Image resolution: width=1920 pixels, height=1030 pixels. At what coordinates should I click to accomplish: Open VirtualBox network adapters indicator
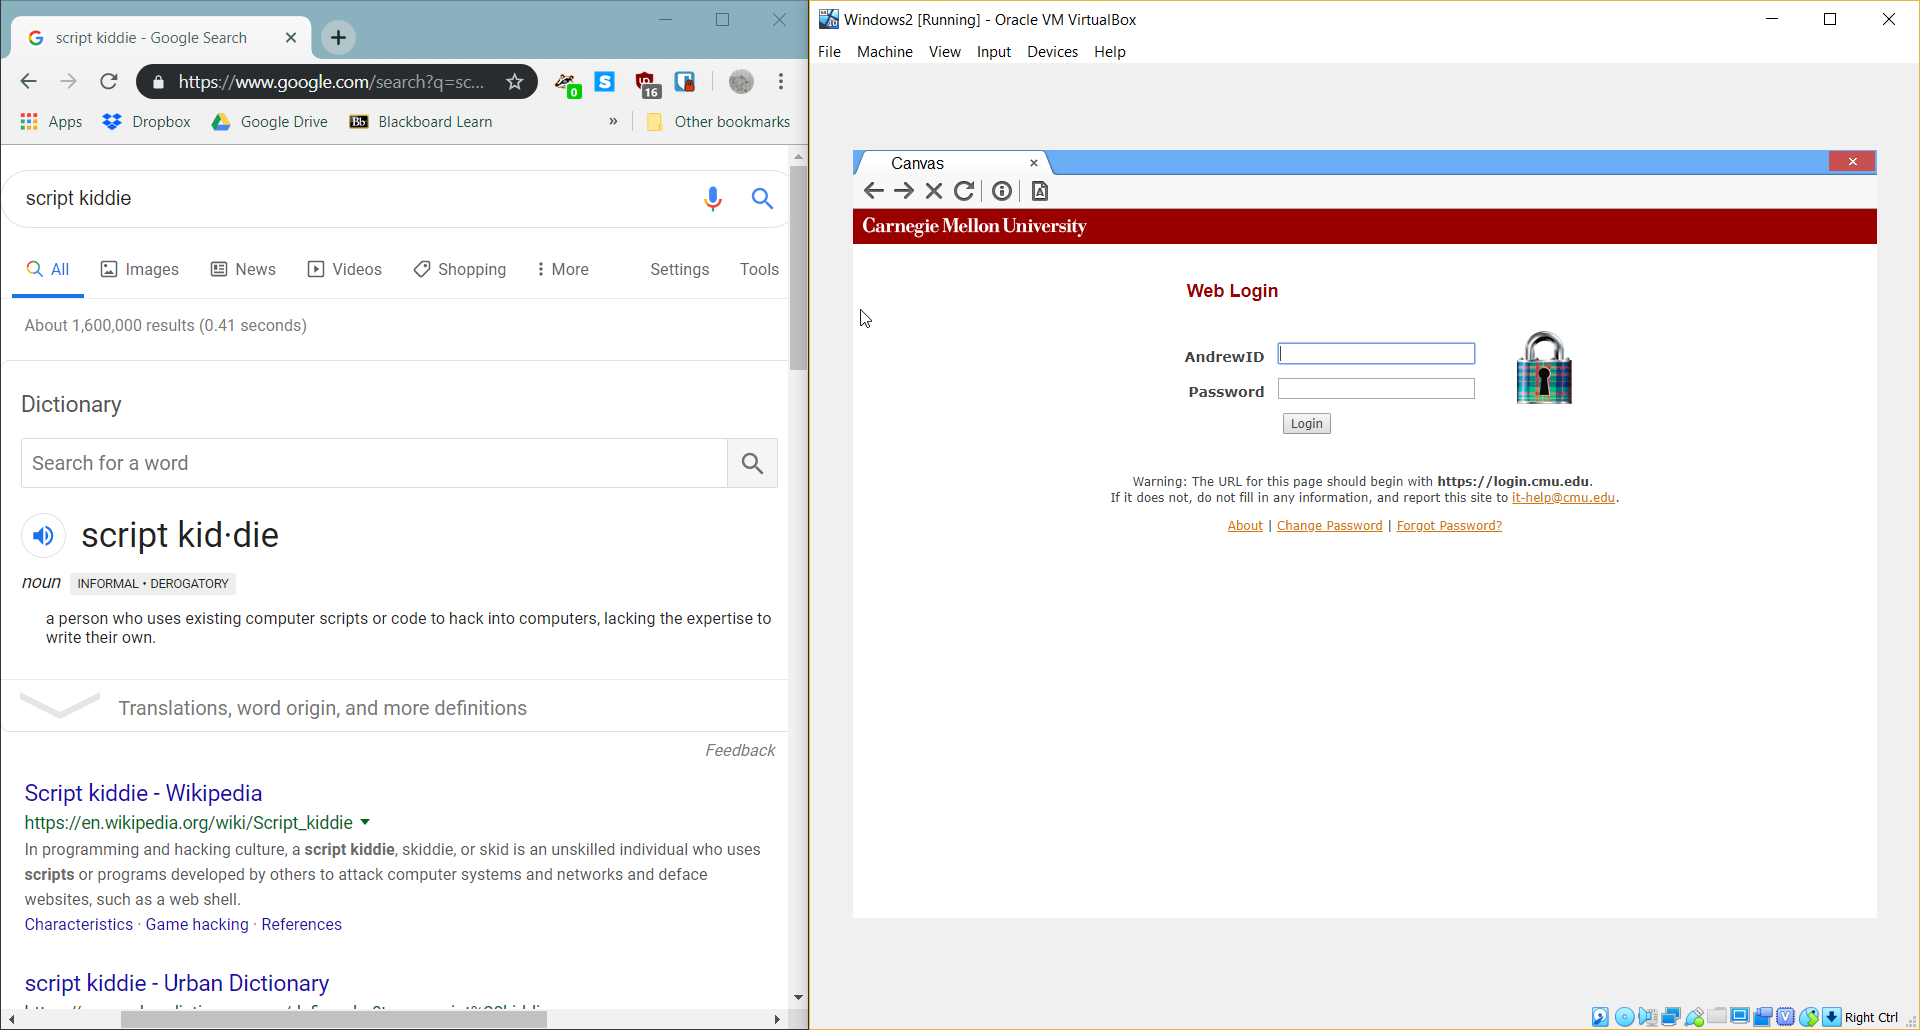1670,1017
